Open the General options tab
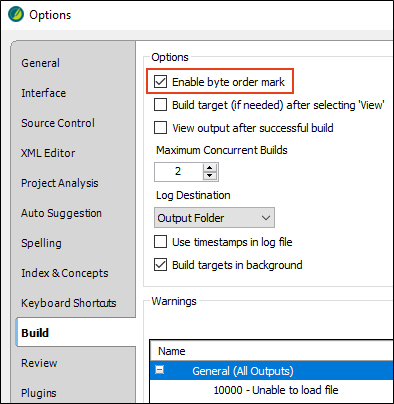The height and width of the screenshot is (404, 394). [41, 63]
